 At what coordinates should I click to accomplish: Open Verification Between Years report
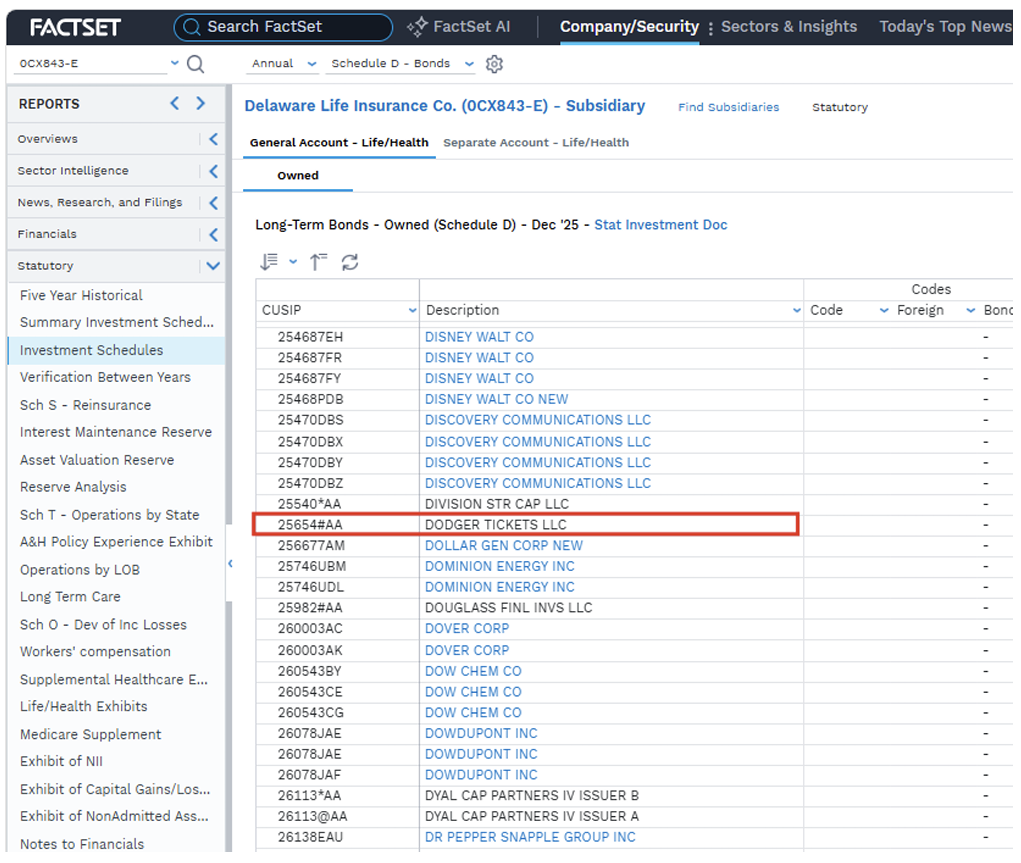tap(105, 377)
